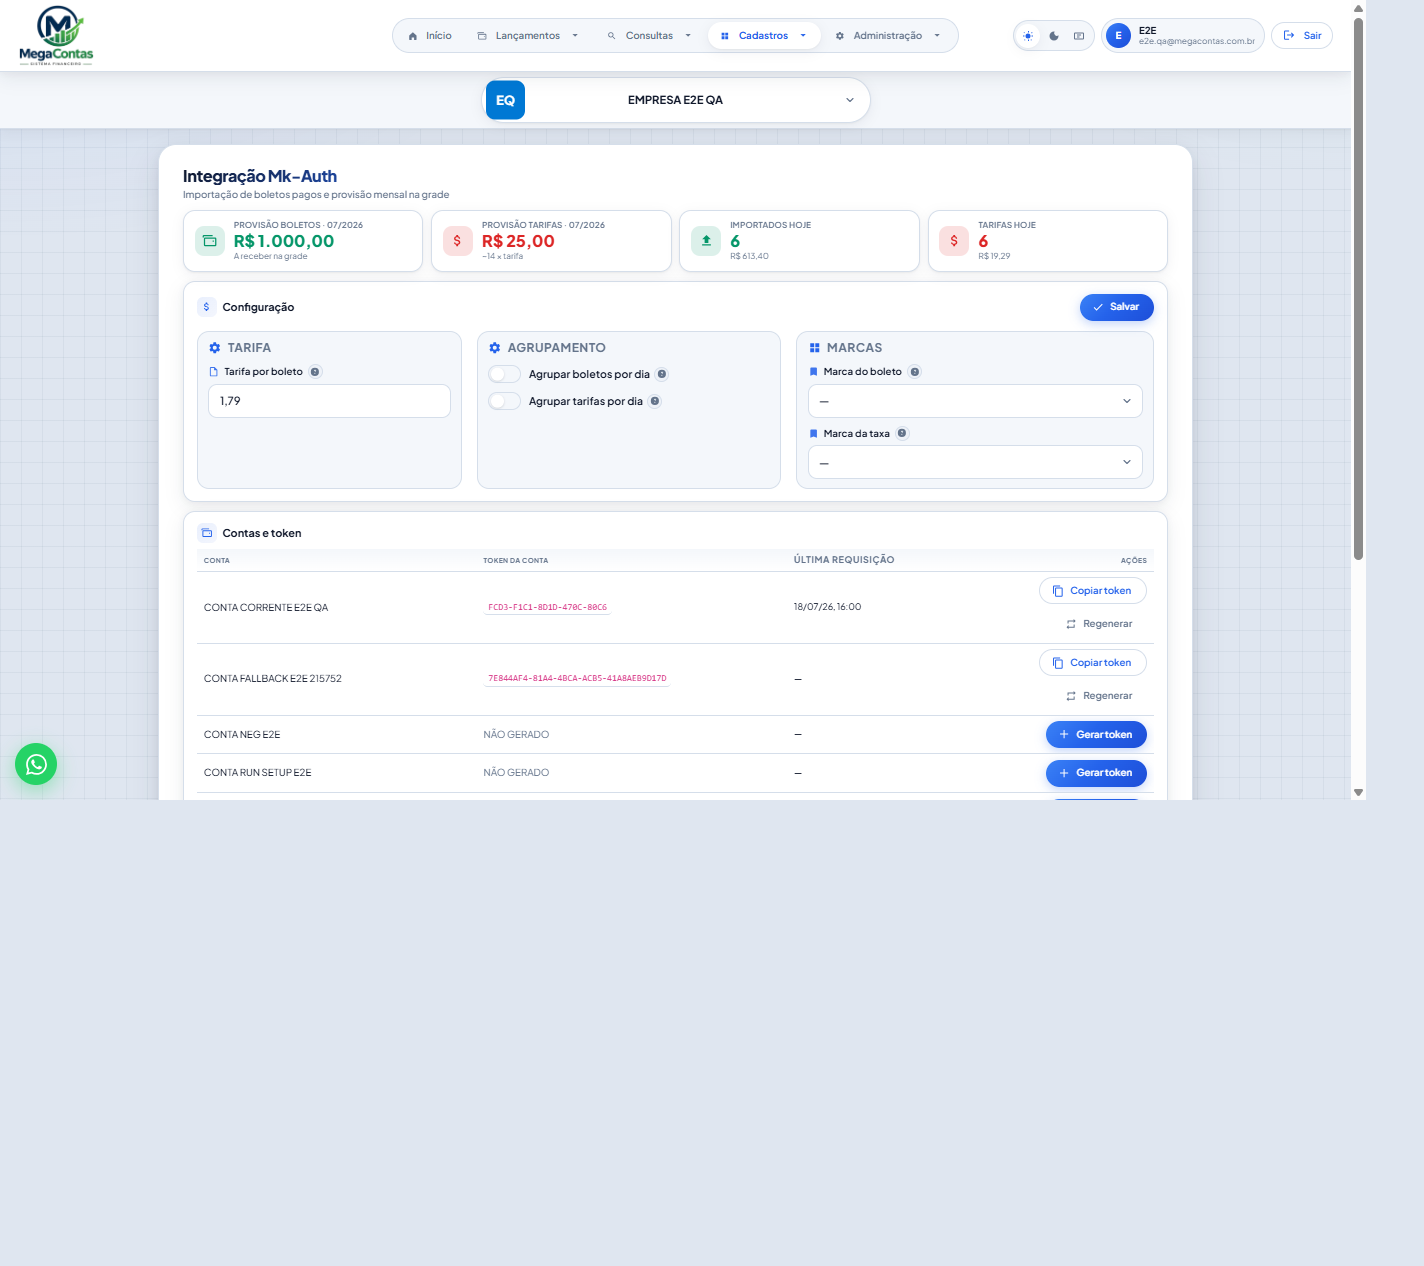Open the Consultas menu
The image size is (1424, 1266).
point(650,36)
